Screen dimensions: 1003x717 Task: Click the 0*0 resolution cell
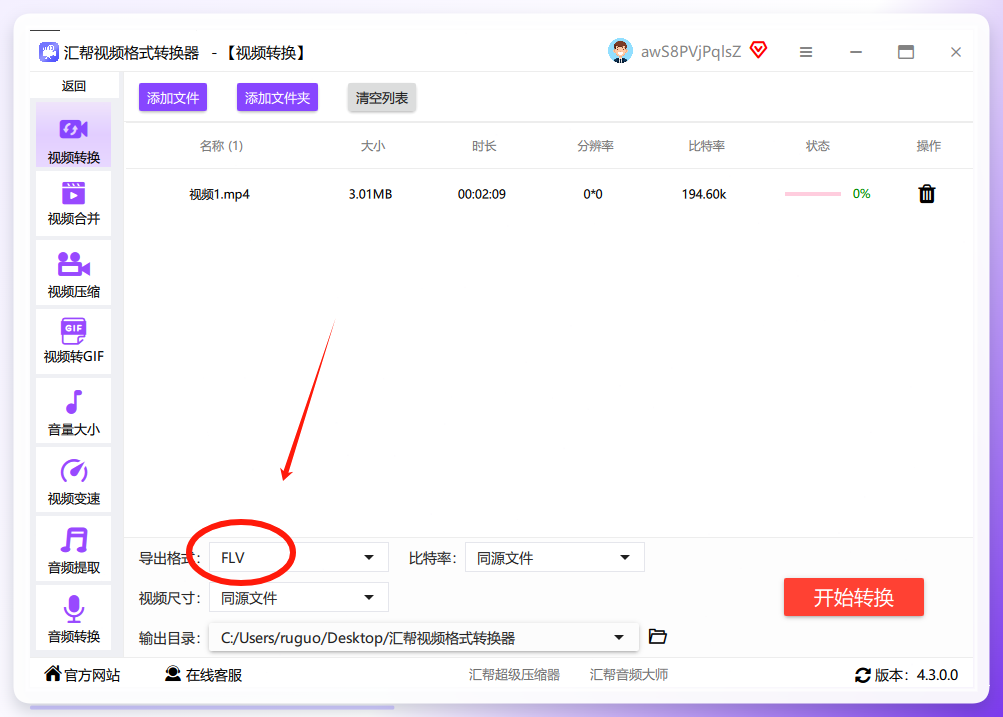coord(593,194)
